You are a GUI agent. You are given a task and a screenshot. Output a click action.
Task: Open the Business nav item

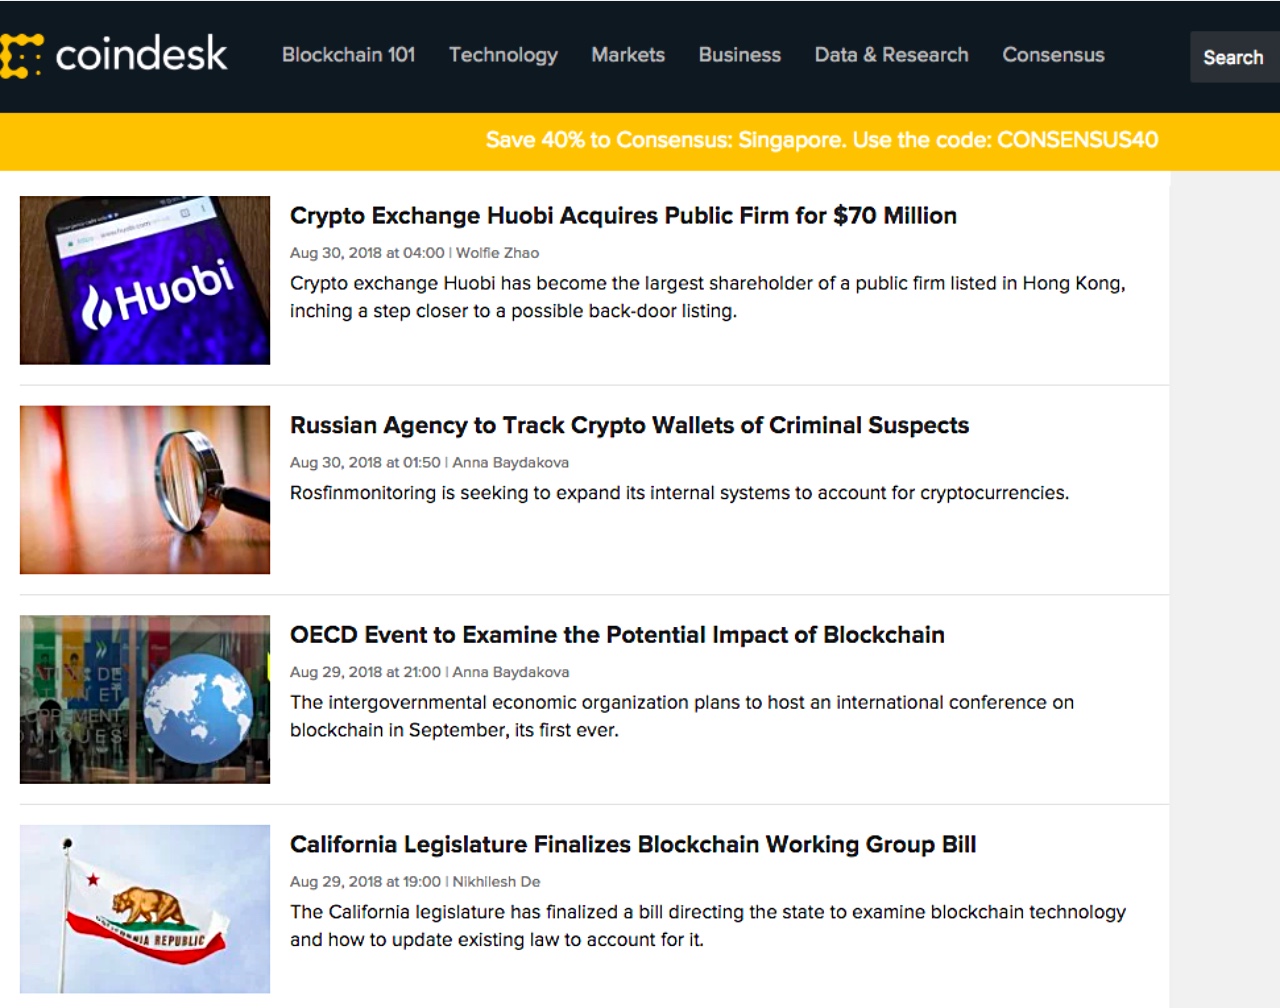tap(740, 55)
